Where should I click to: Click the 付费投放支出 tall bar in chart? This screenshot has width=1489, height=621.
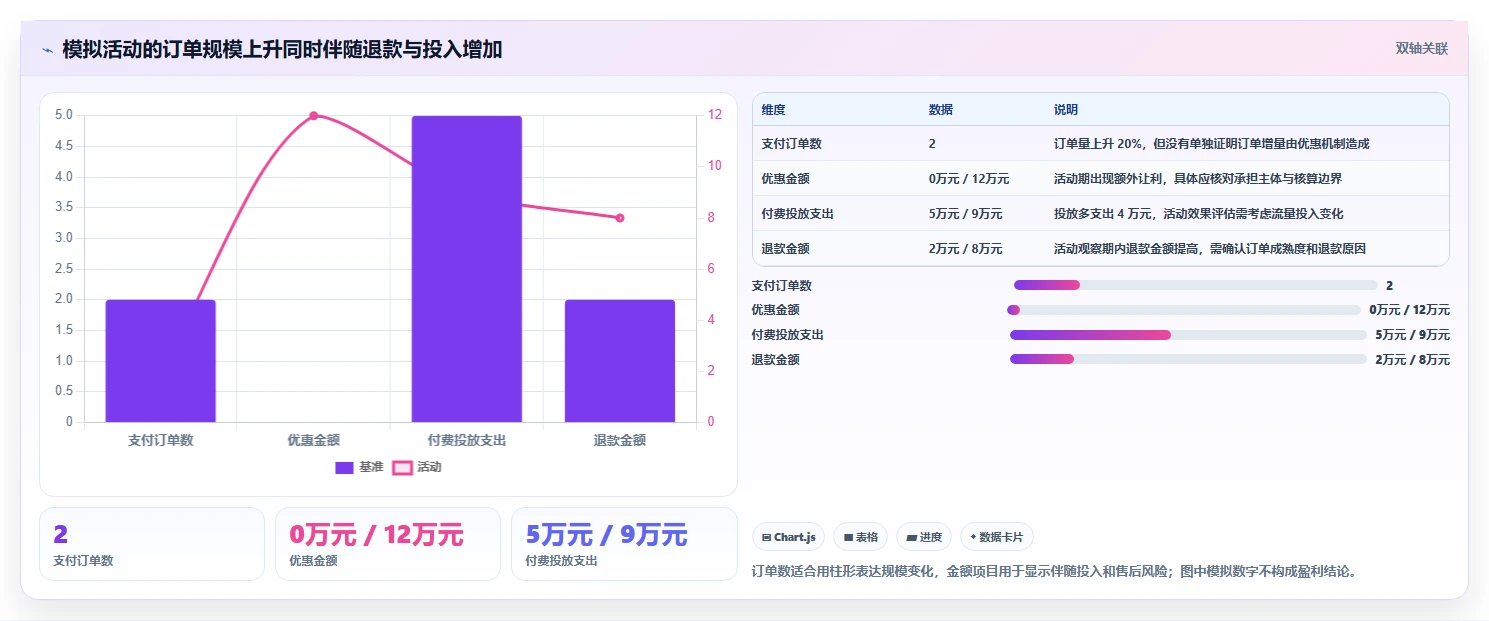[x=467, y=269]
